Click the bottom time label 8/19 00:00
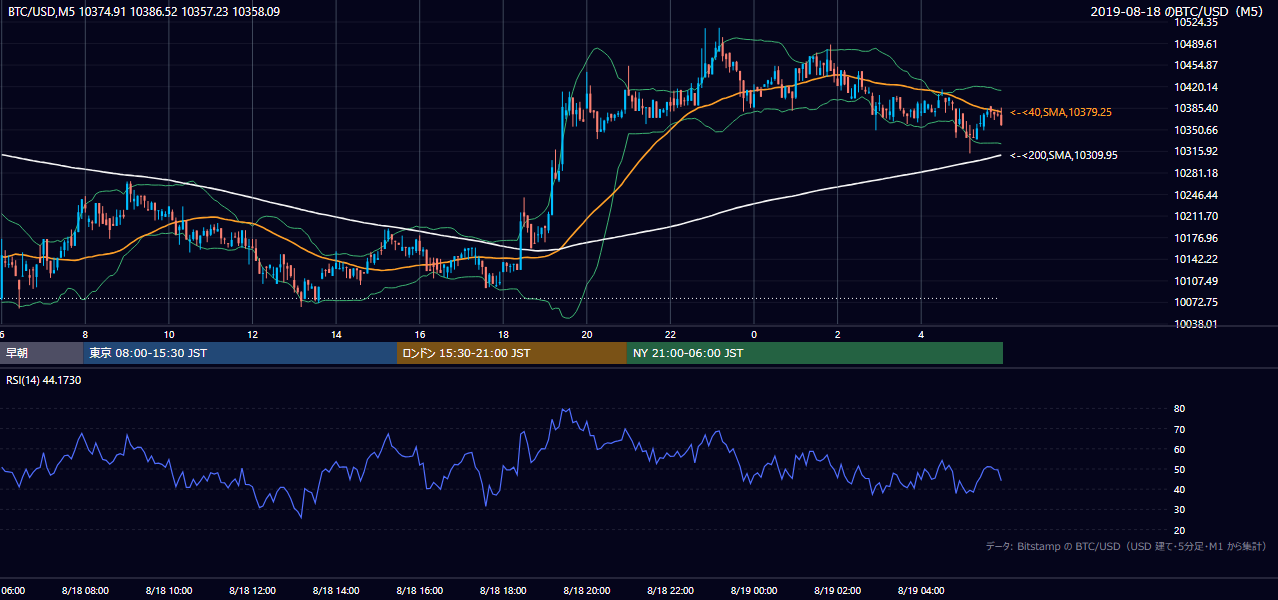The image size is (1278, 600). 752,591
